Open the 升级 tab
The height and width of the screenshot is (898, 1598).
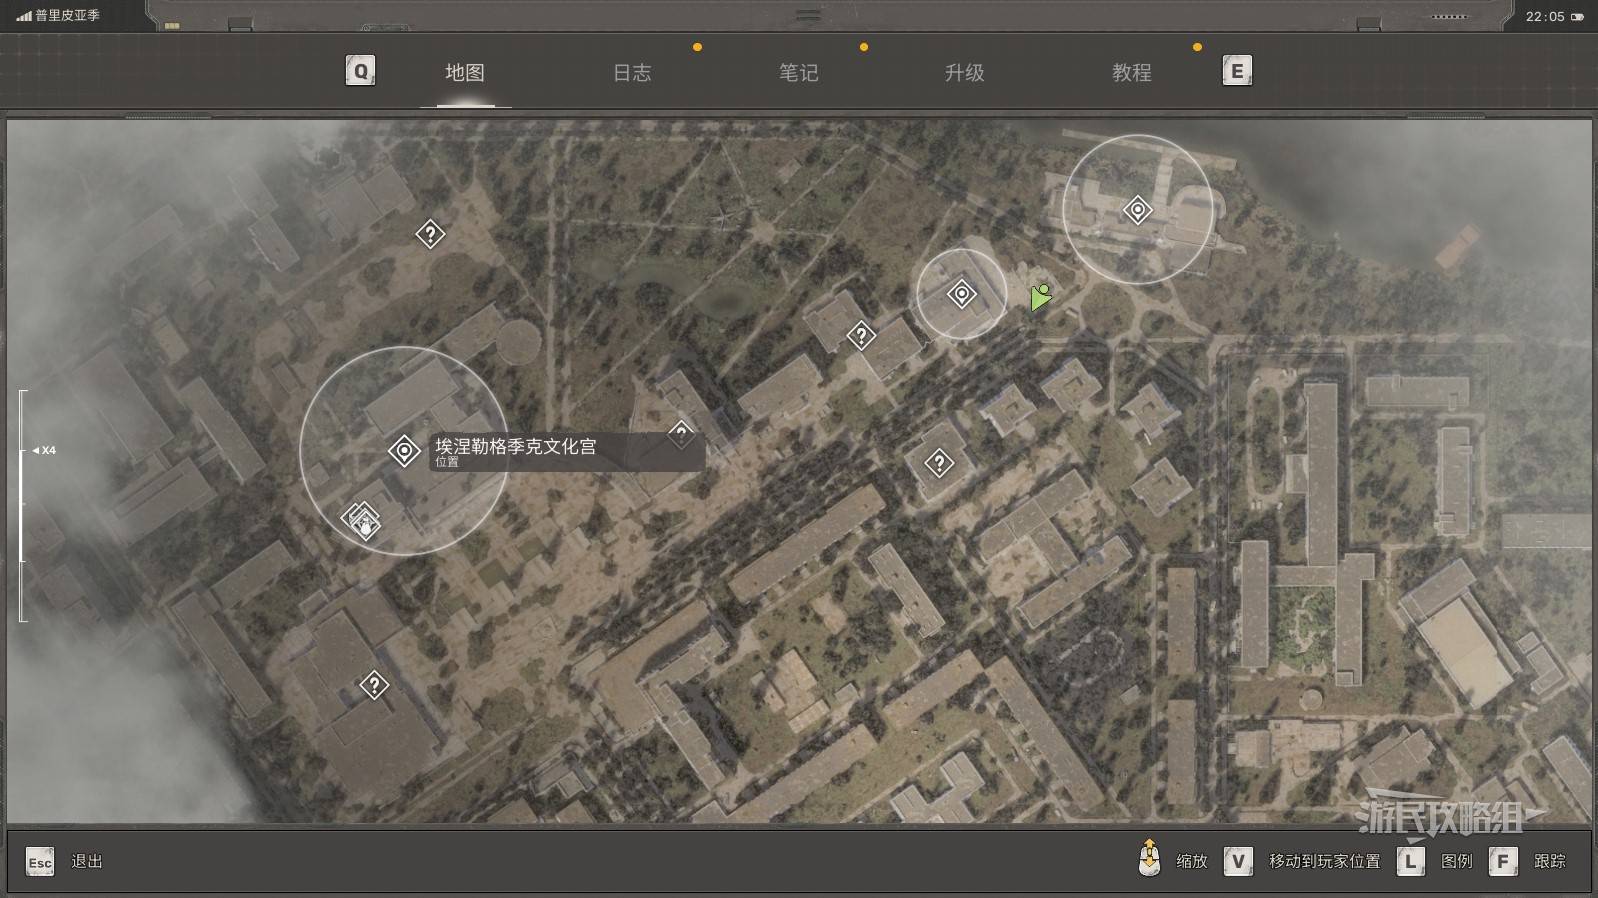click(965, 72)
